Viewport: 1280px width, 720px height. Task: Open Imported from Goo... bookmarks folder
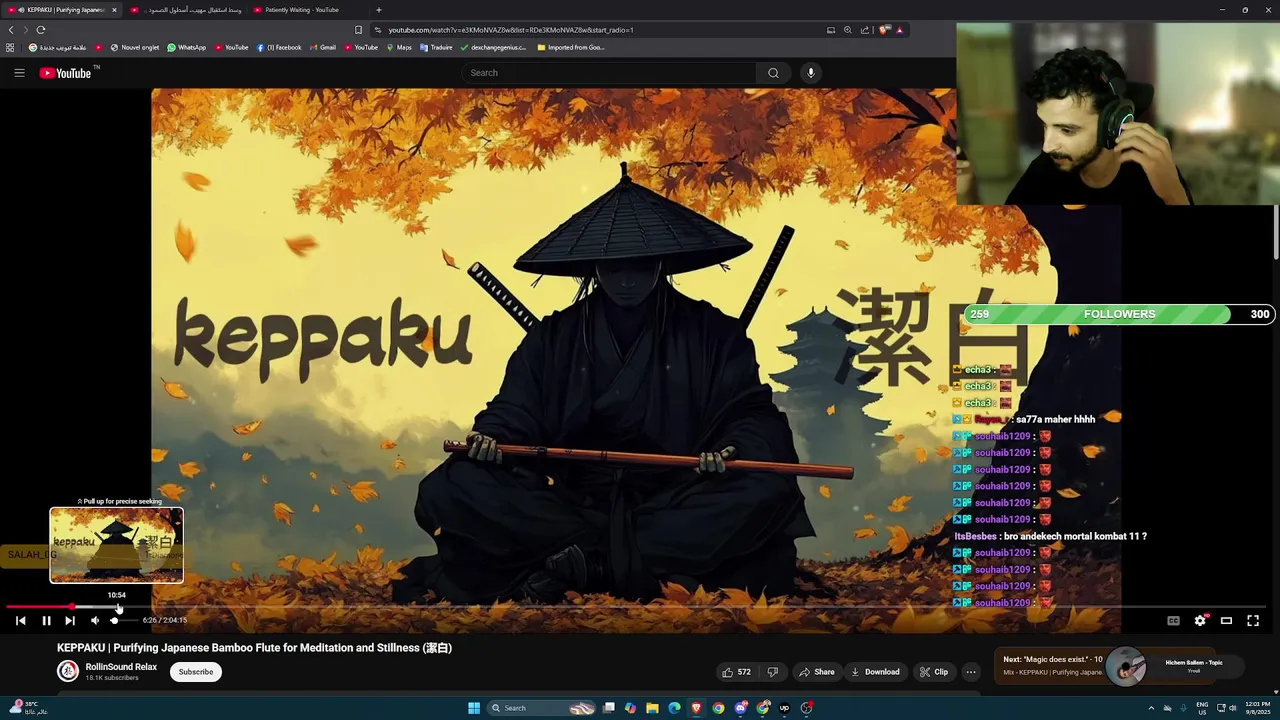click(x=570, y=47)
